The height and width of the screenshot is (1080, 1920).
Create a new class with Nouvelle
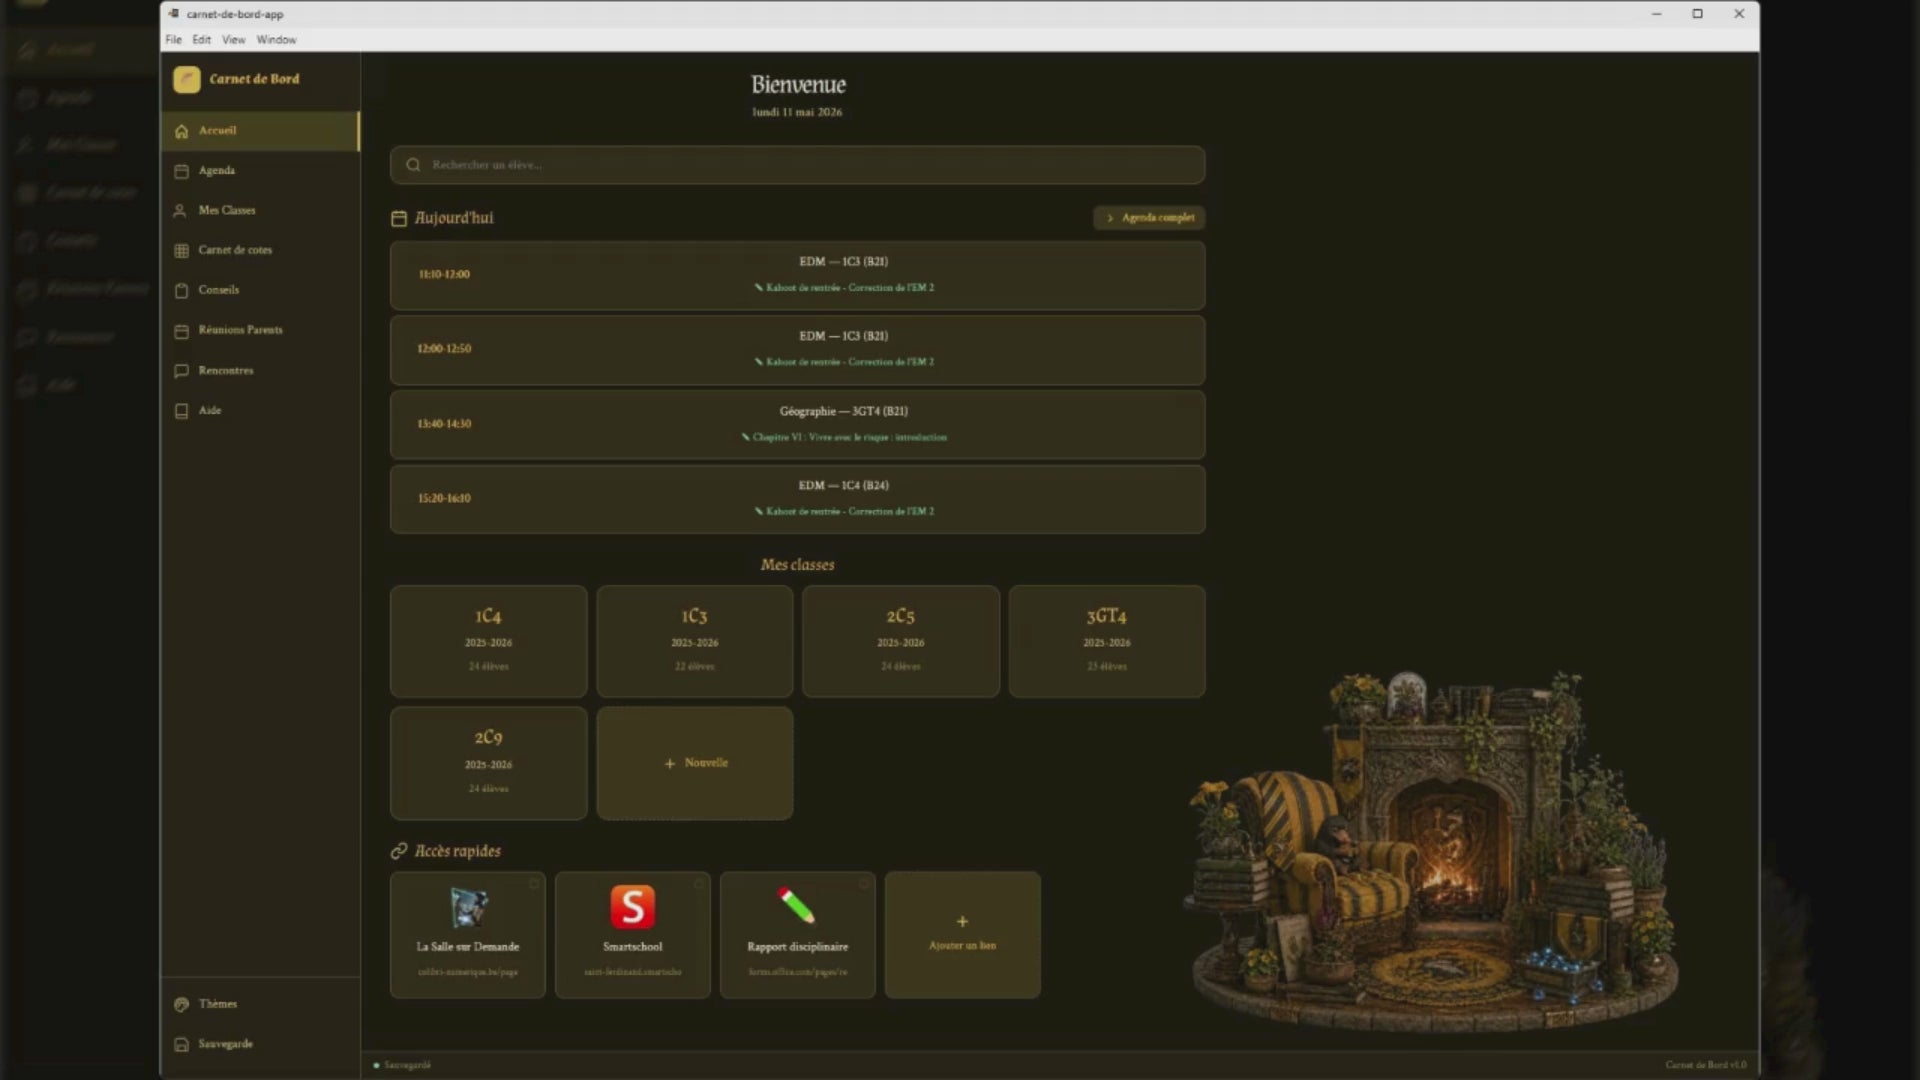point(695,763)
